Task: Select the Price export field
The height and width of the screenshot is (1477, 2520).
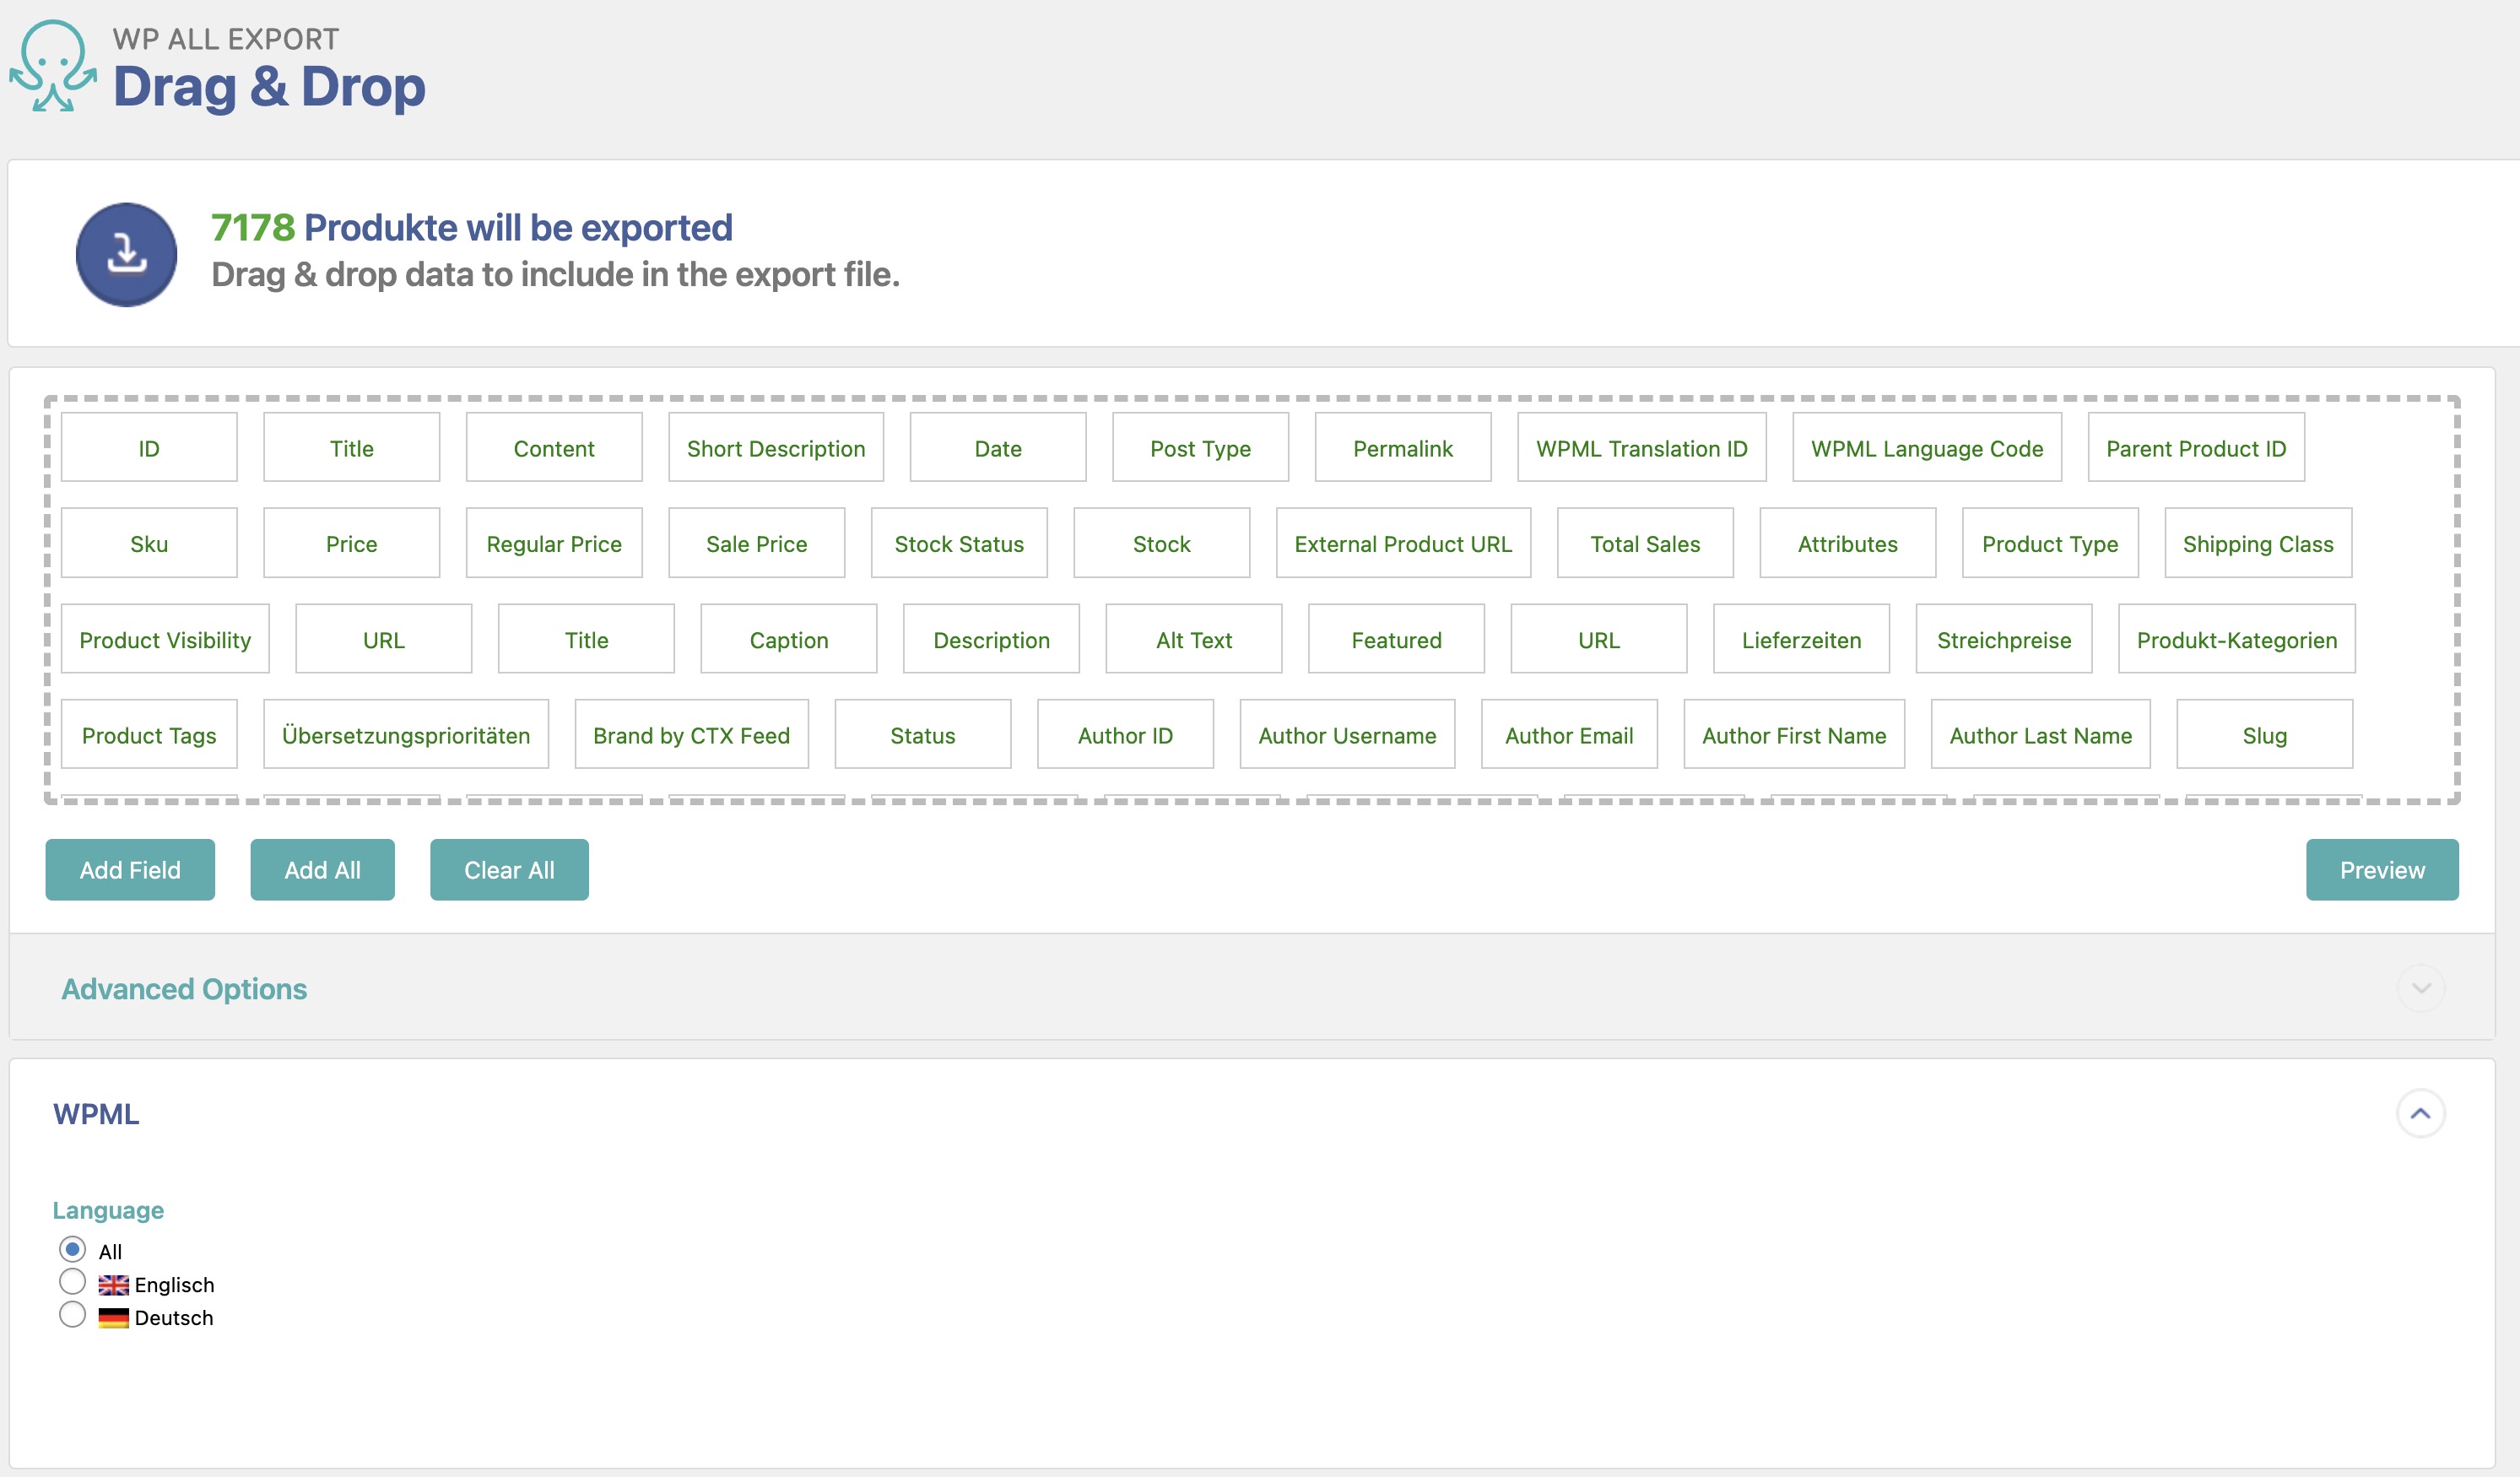Action: point(352,543)
